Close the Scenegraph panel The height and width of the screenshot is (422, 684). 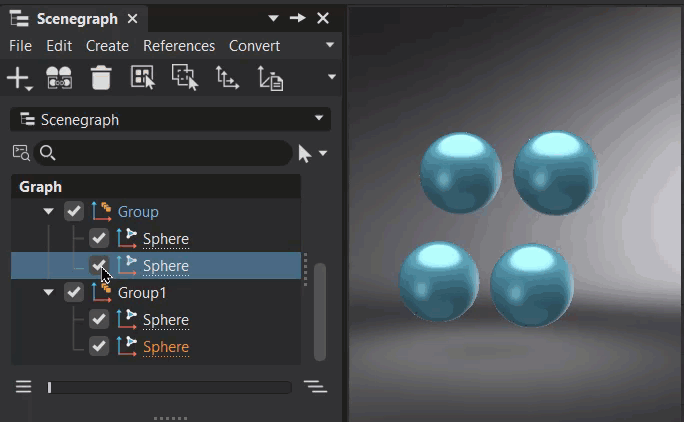pyautogui.click(x=323, y=18)
